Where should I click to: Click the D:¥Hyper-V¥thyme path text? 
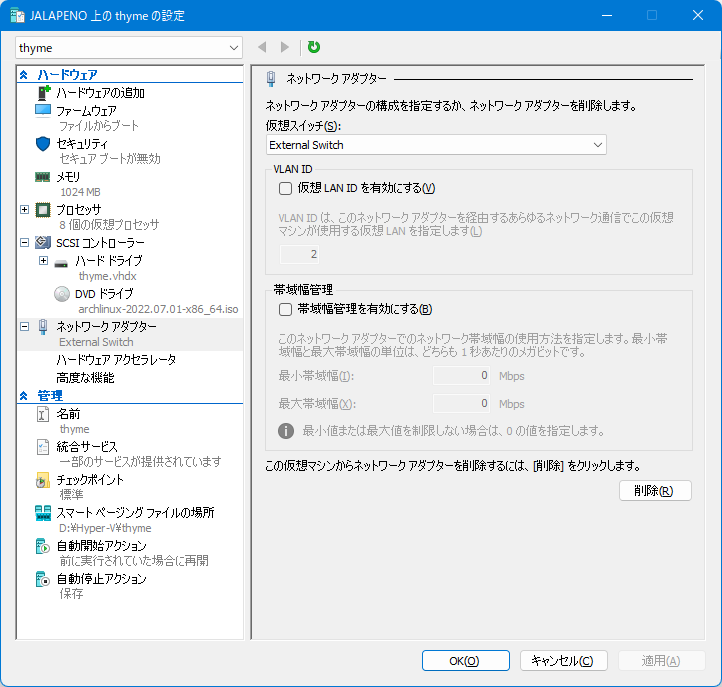click(105, 528)
